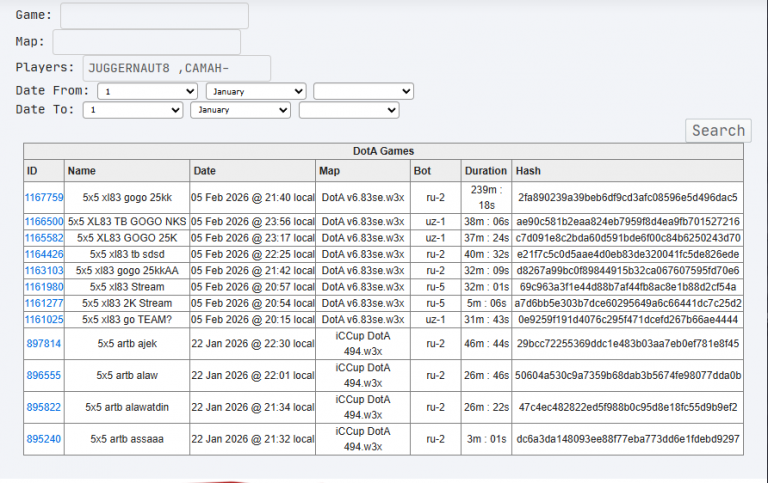Expand the Date To year dropdown
The height and width of the screenshot is (483, 768).
pos(349,110)
